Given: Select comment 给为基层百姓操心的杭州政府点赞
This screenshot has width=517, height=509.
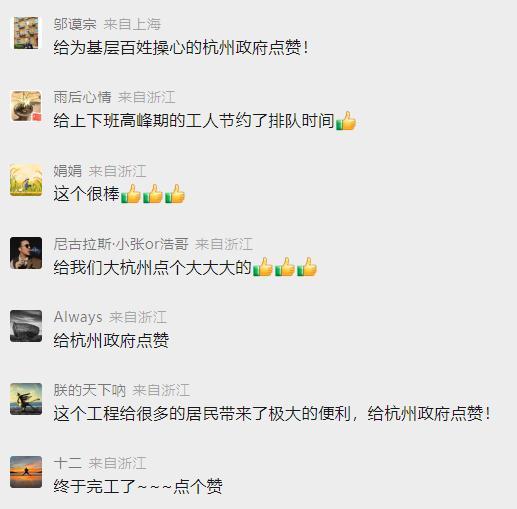Looking at the screenshot, I should [182, 47].
